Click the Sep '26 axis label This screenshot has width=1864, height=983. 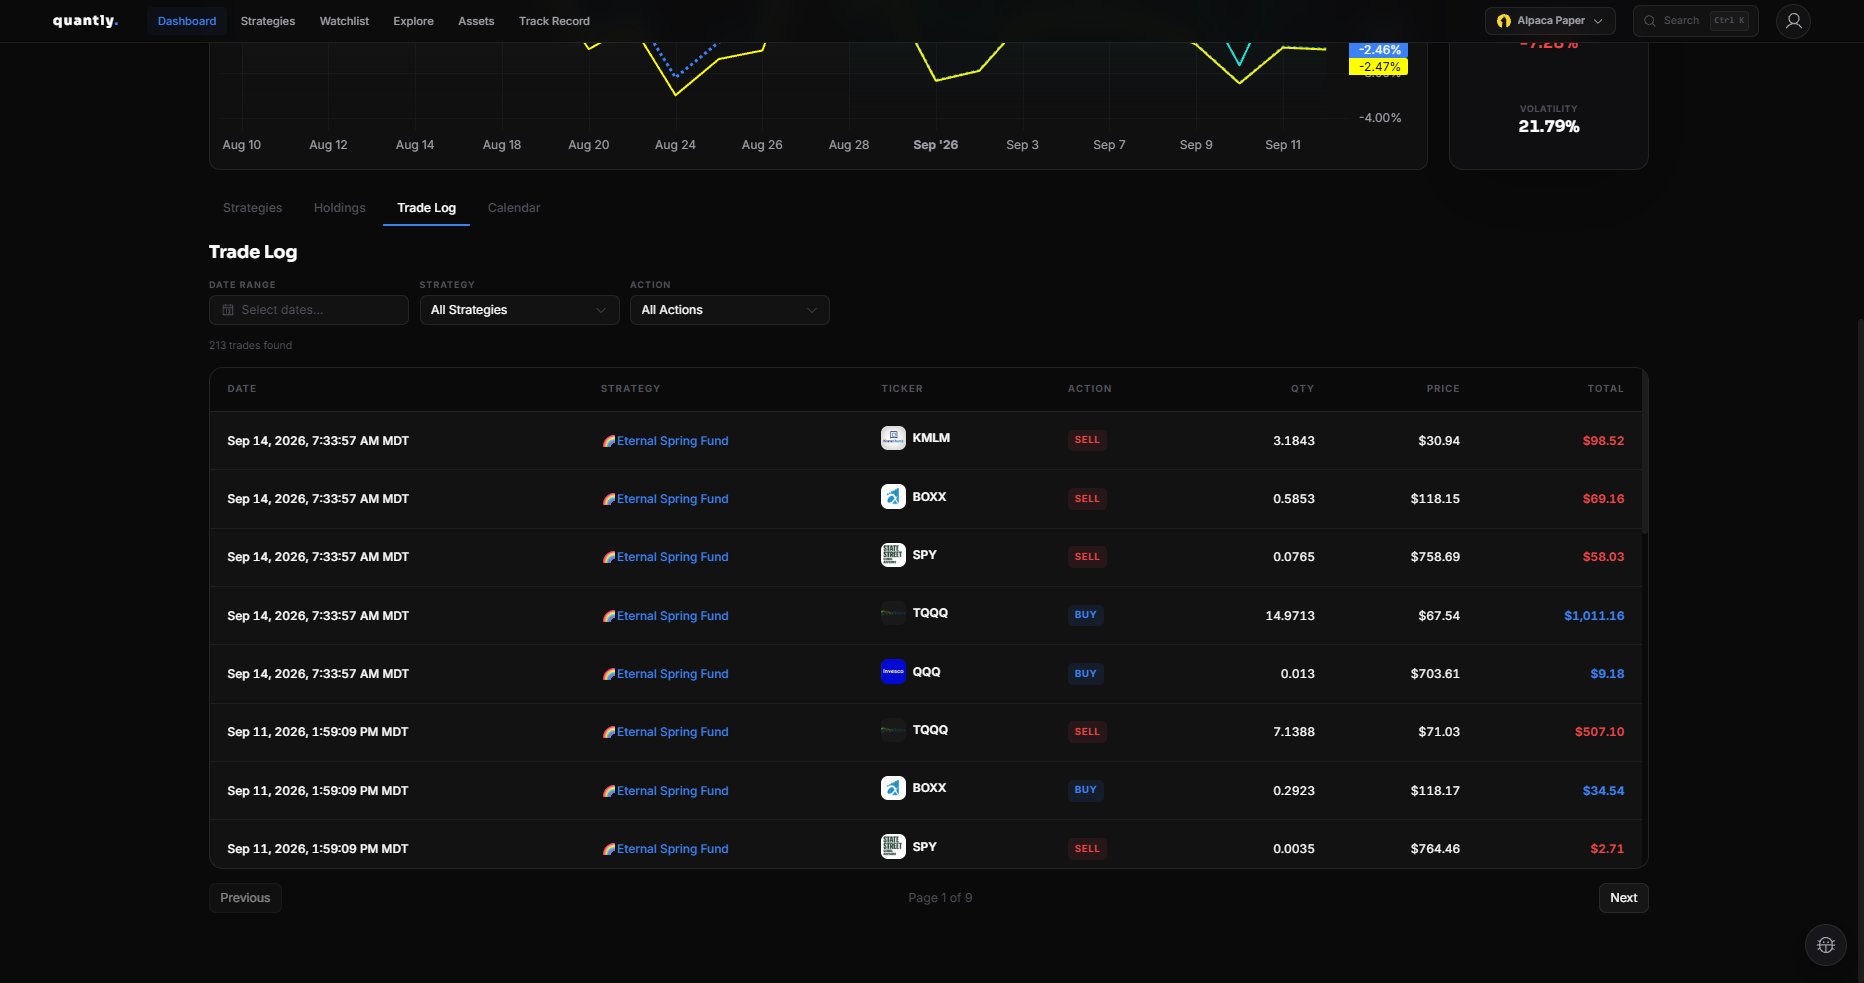coord(935,145)
